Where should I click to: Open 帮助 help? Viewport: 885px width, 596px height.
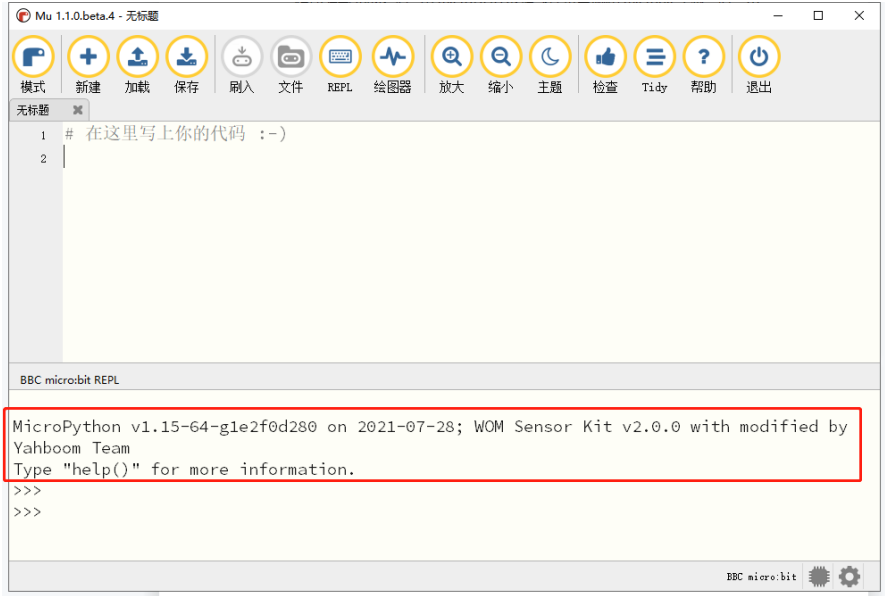pos(703,64)
